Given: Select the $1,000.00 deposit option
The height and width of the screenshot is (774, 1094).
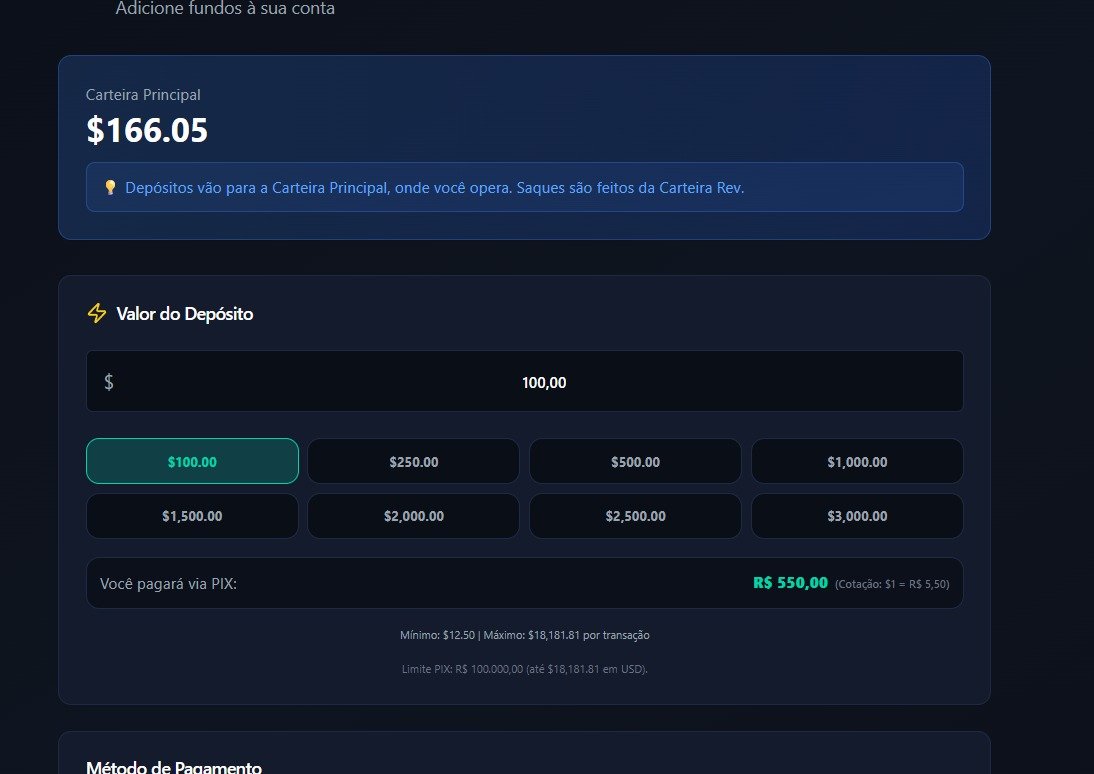Looking at the screenshot, I should point(857,461).
